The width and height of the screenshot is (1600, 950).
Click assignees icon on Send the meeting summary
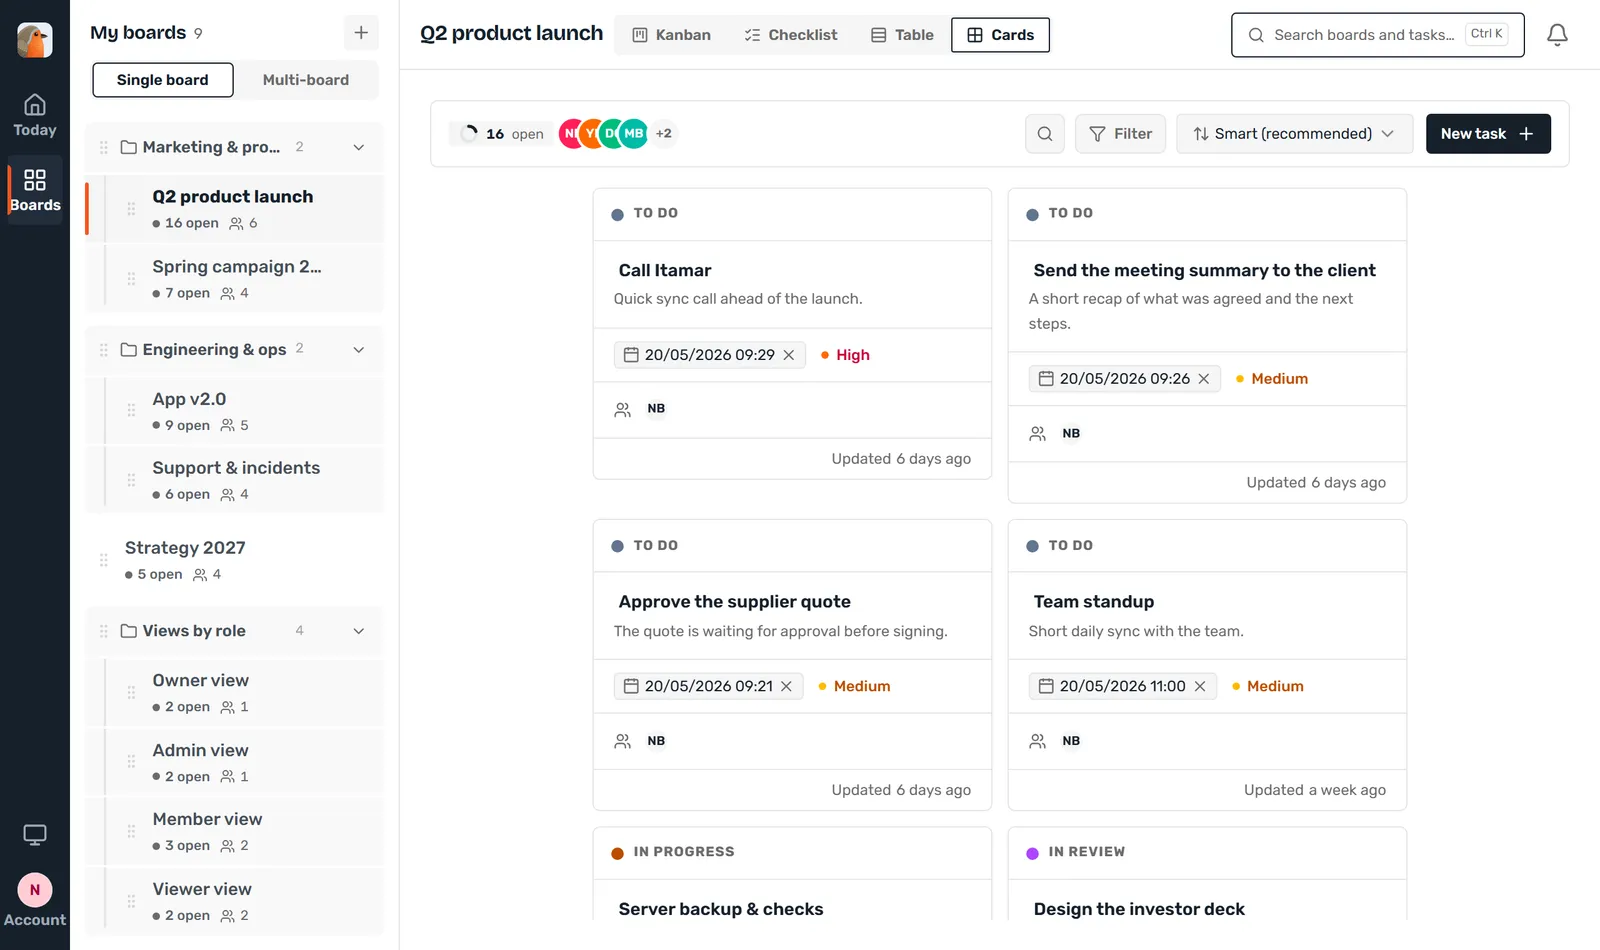pyautogui.click(x=1038, y=433)
